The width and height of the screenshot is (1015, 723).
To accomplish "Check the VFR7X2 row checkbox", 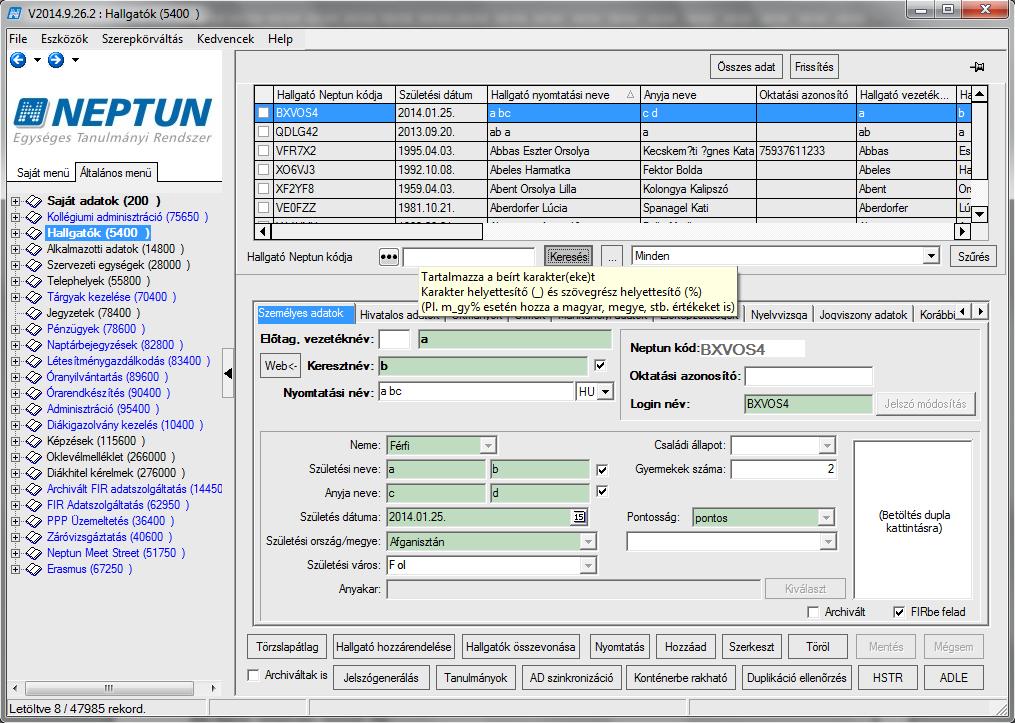I will 263,151.
